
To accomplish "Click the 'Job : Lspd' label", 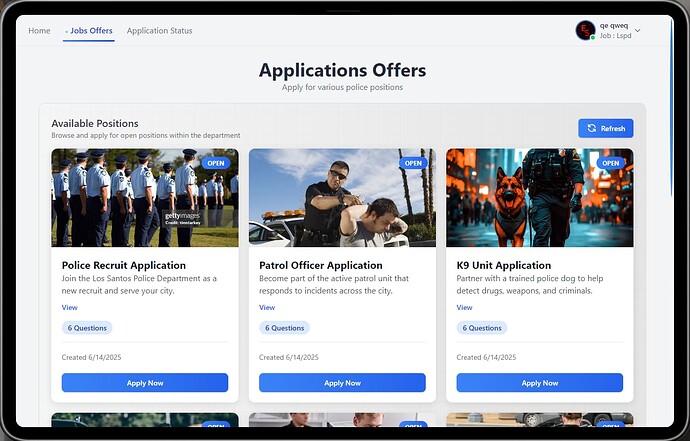I will 615,36.
